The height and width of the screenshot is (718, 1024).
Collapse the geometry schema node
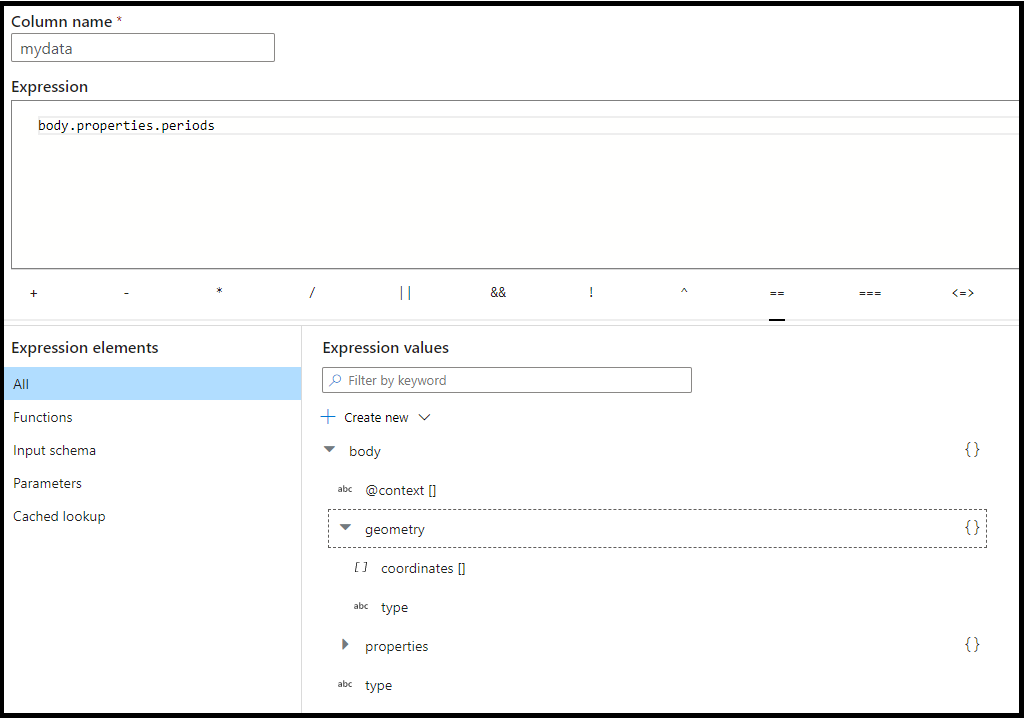point(345,528)
